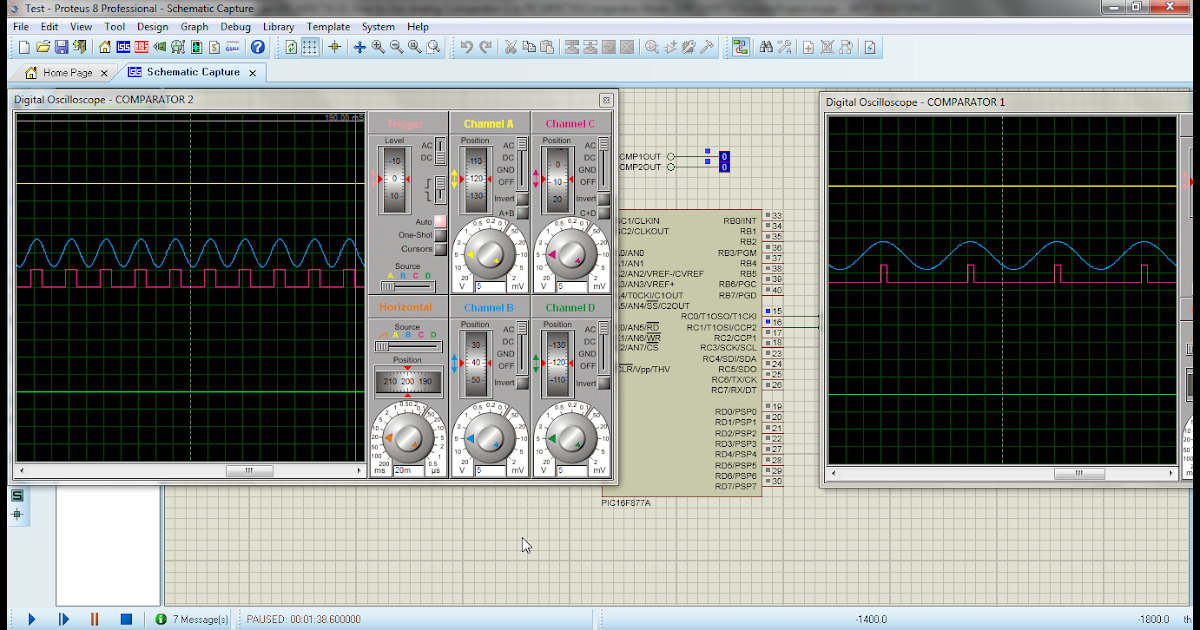Enable Auto trigger mode on the oscilloscope
This screenshot has height=630, width=1200.
(x=438, y=222)
